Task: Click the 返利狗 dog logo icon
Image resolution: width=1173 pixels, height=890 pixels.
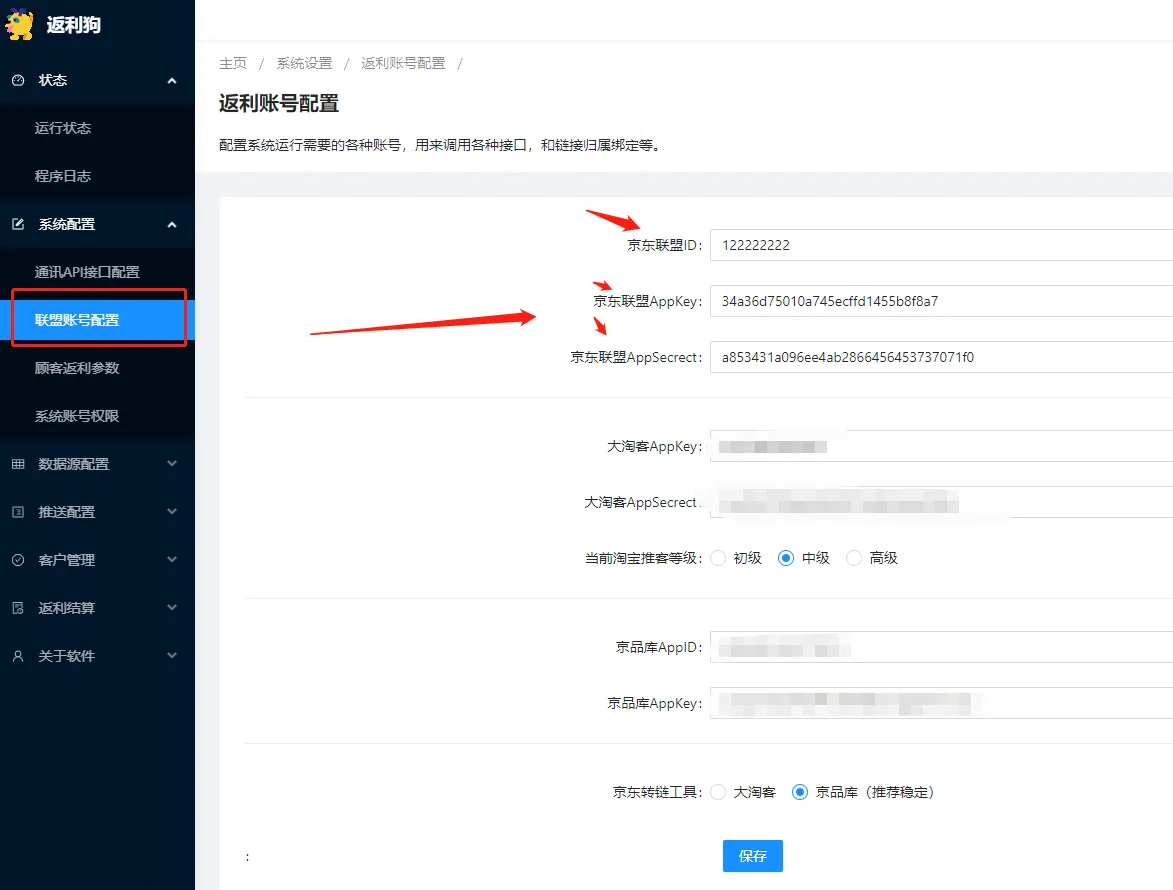Action: pyautogui.click(x=20, y=24)
